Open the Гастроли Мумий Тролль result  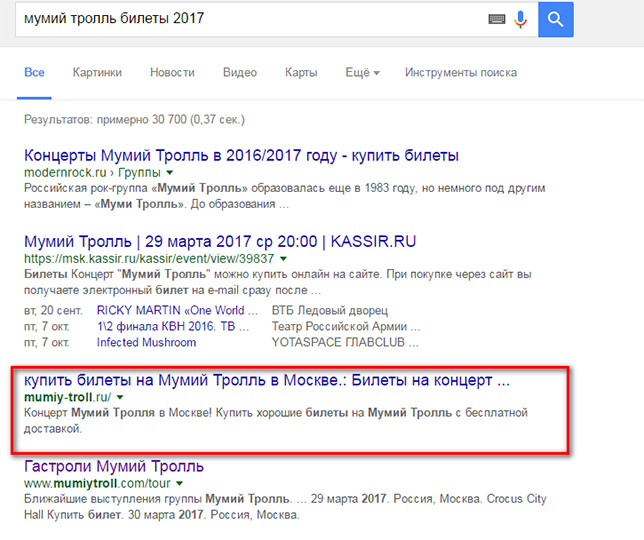tap(114, 466)
